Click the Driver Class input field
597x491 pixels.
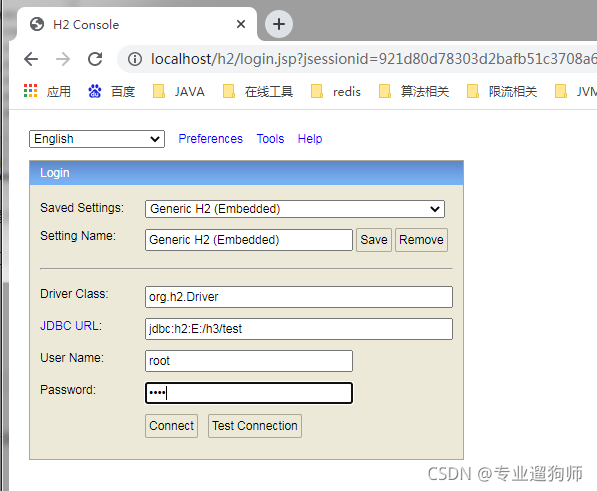[299, 297]
